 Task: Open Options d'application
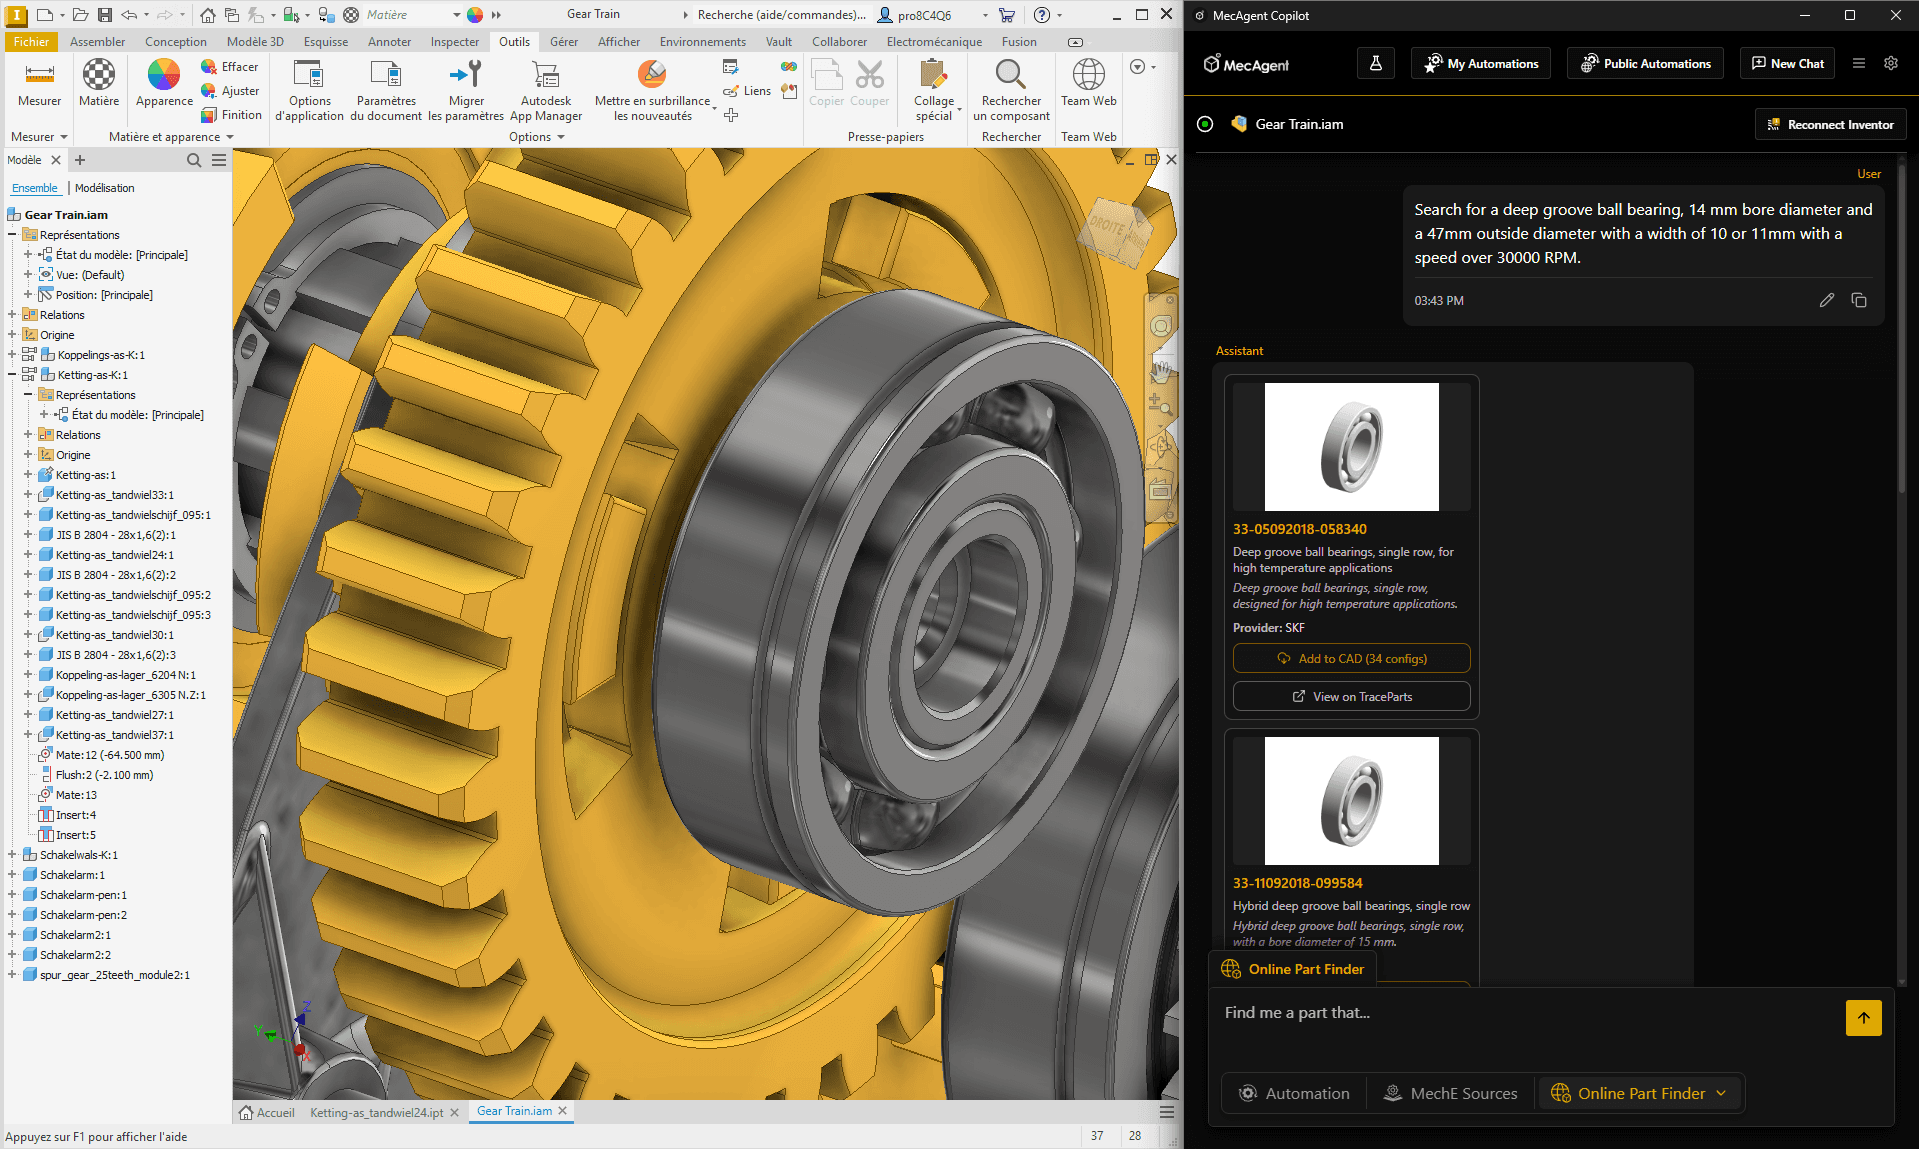(x=309, y=90)
